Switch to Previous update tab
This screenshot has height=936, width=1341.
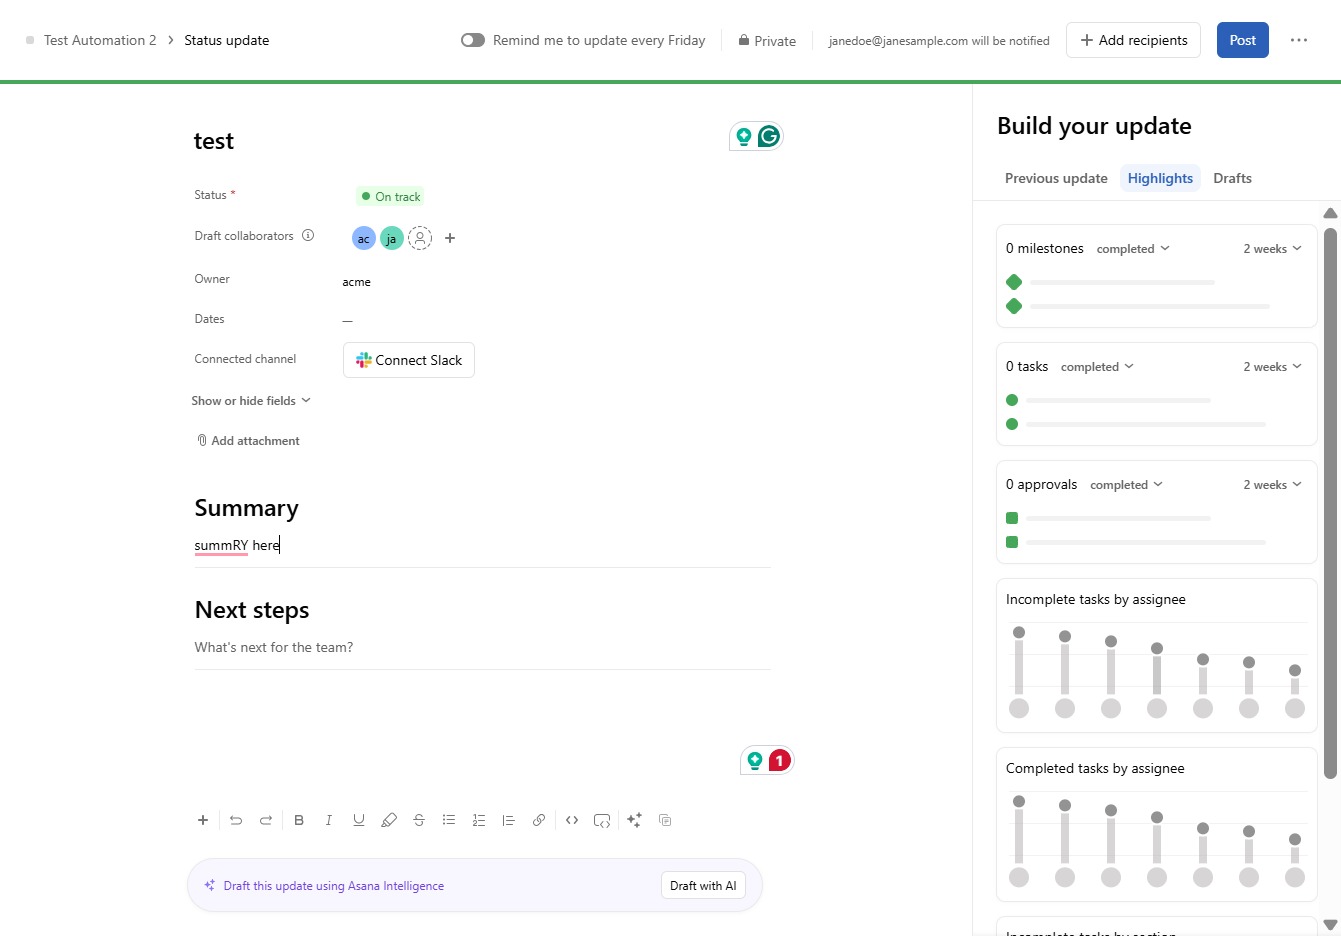click(x=1056, y=178)
